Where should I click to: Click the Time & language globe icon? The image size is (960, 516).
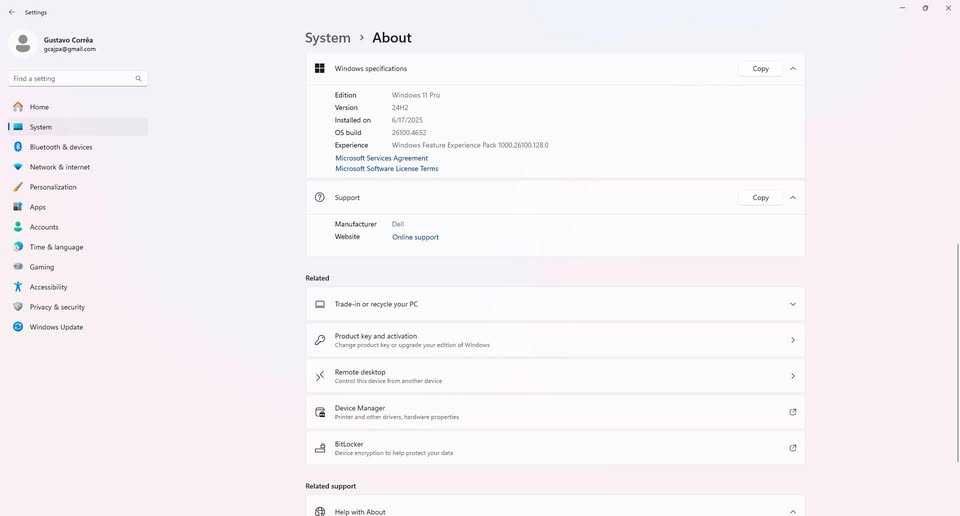point(18,247)
